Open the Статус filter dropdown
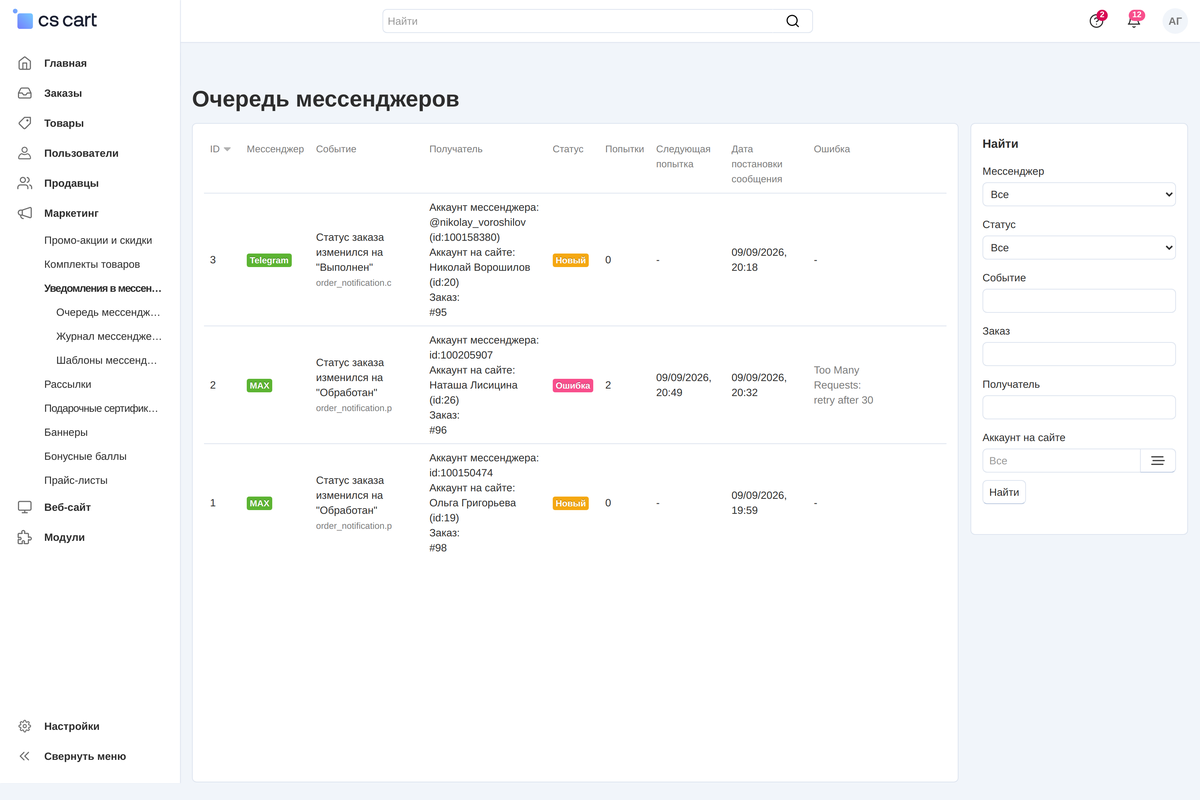This screenshot has height=800, width=1200. coord(1079,247)
